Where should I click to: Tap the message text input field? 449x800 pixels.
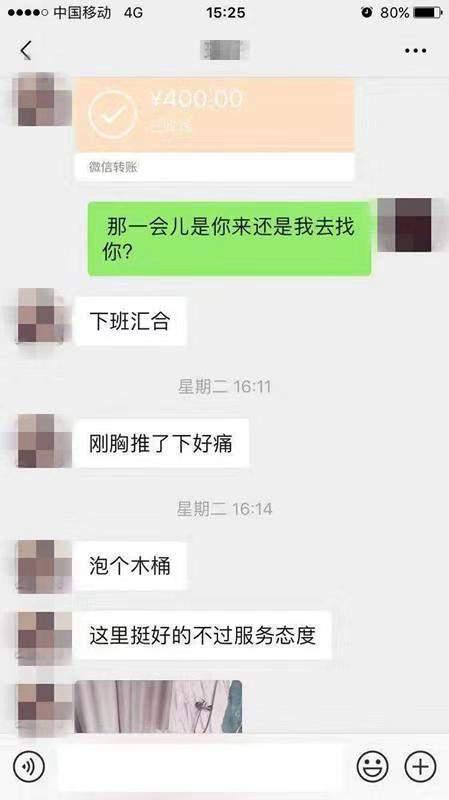pyautogui.click(x=201, y=767)
